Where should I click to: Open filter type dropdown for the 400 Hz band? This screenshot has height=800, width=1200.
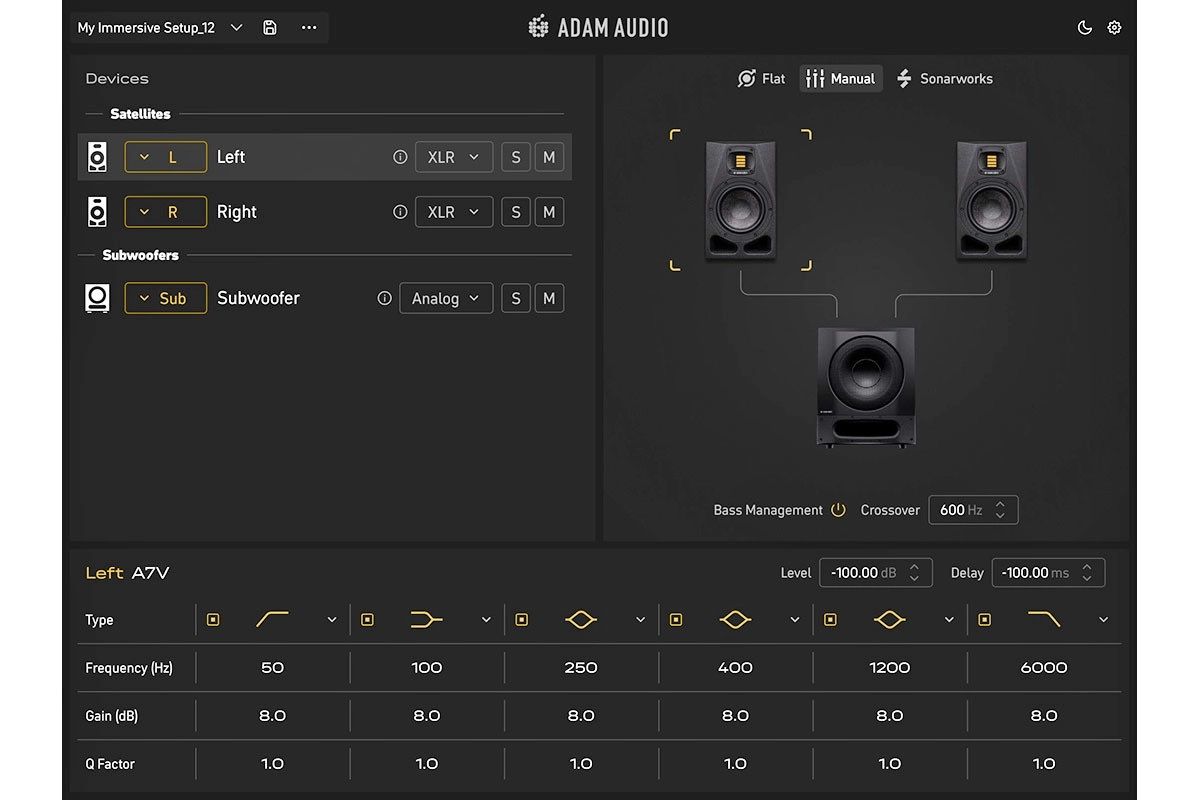pyautogui.click(x=795, y=620)
